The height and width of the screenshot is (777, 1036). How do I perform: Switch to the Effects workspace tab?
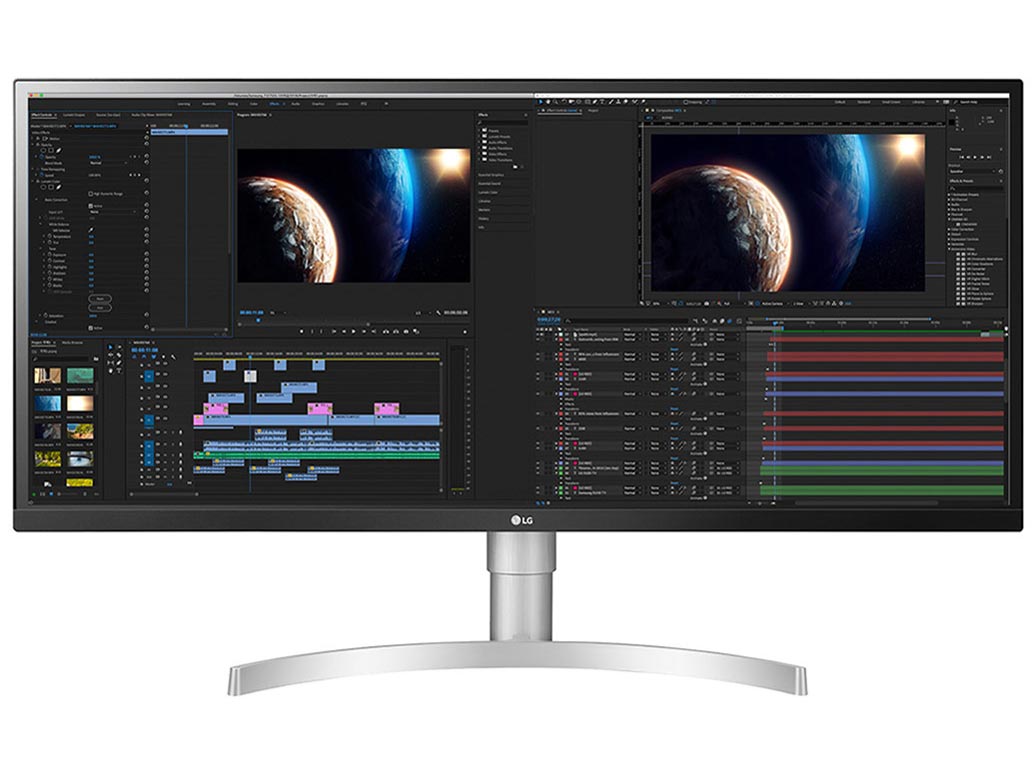pos(275,103)
